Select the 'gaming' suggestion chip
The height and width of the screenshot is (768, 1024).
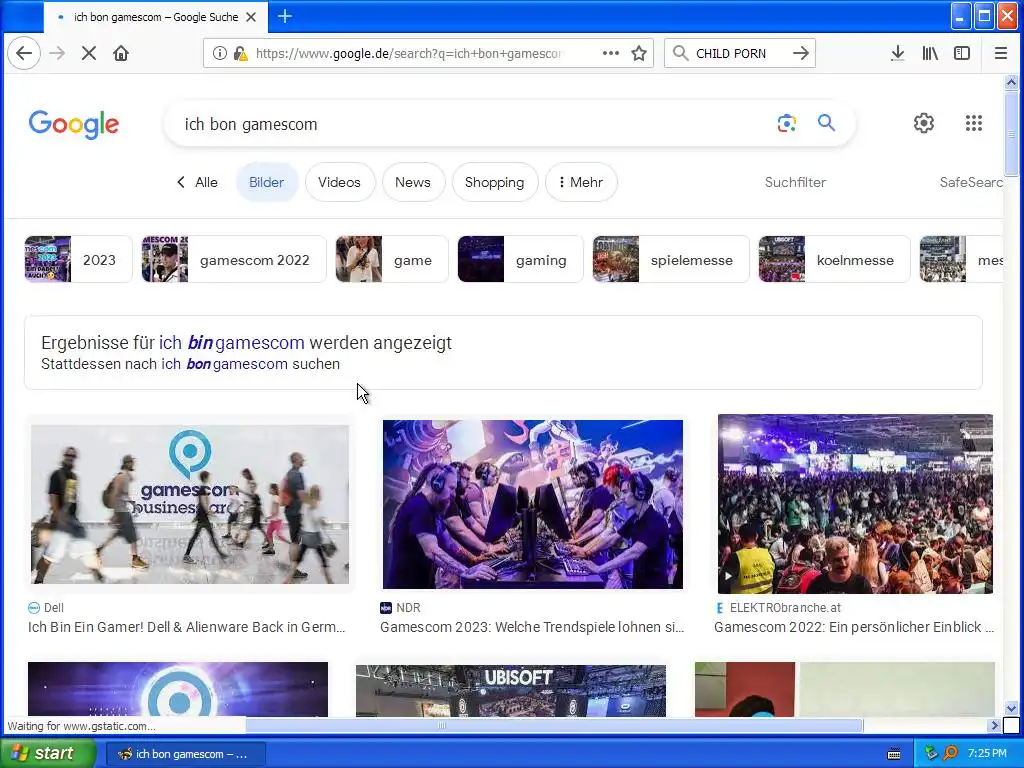pos(520,259)
